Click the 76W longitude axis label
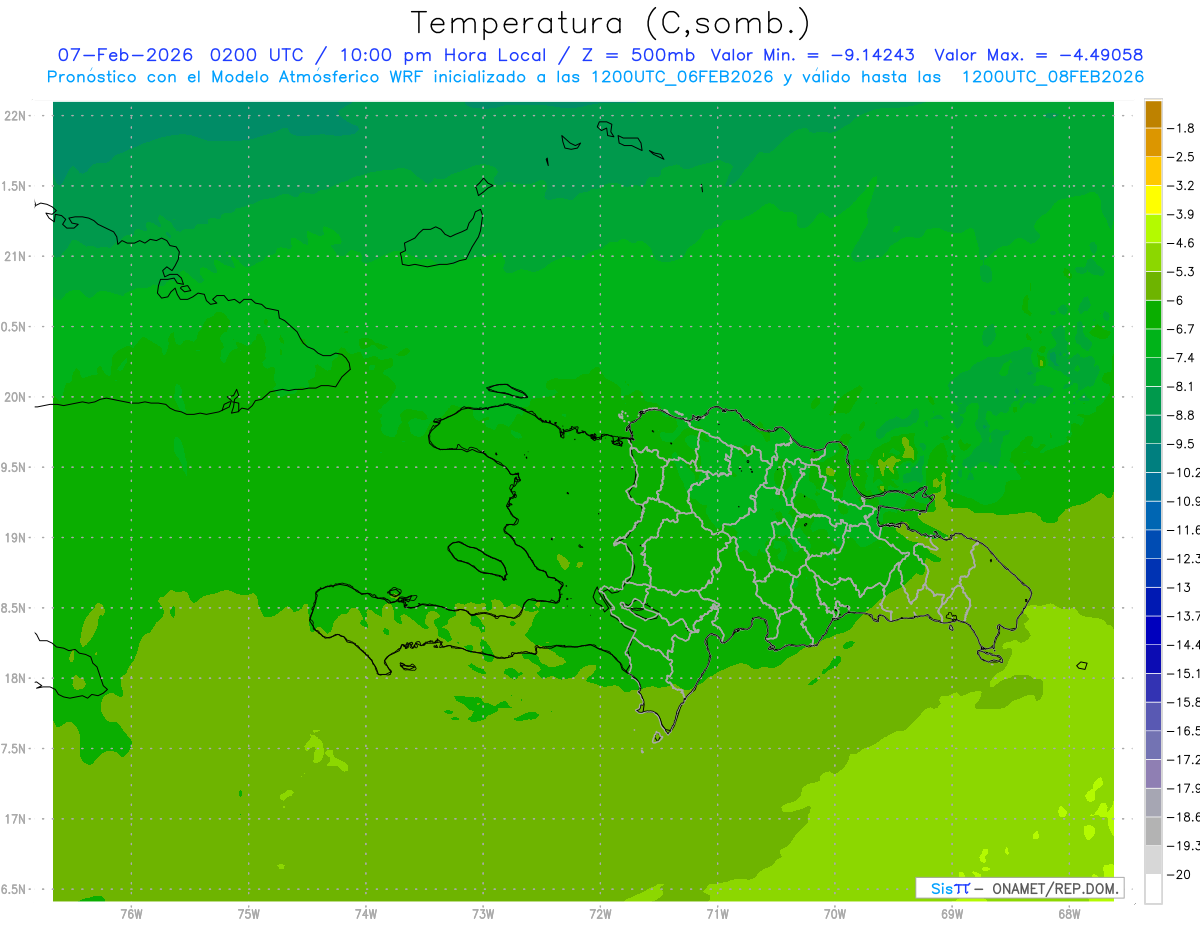This screenshot has height=927, width=1200. click(131, 914)
